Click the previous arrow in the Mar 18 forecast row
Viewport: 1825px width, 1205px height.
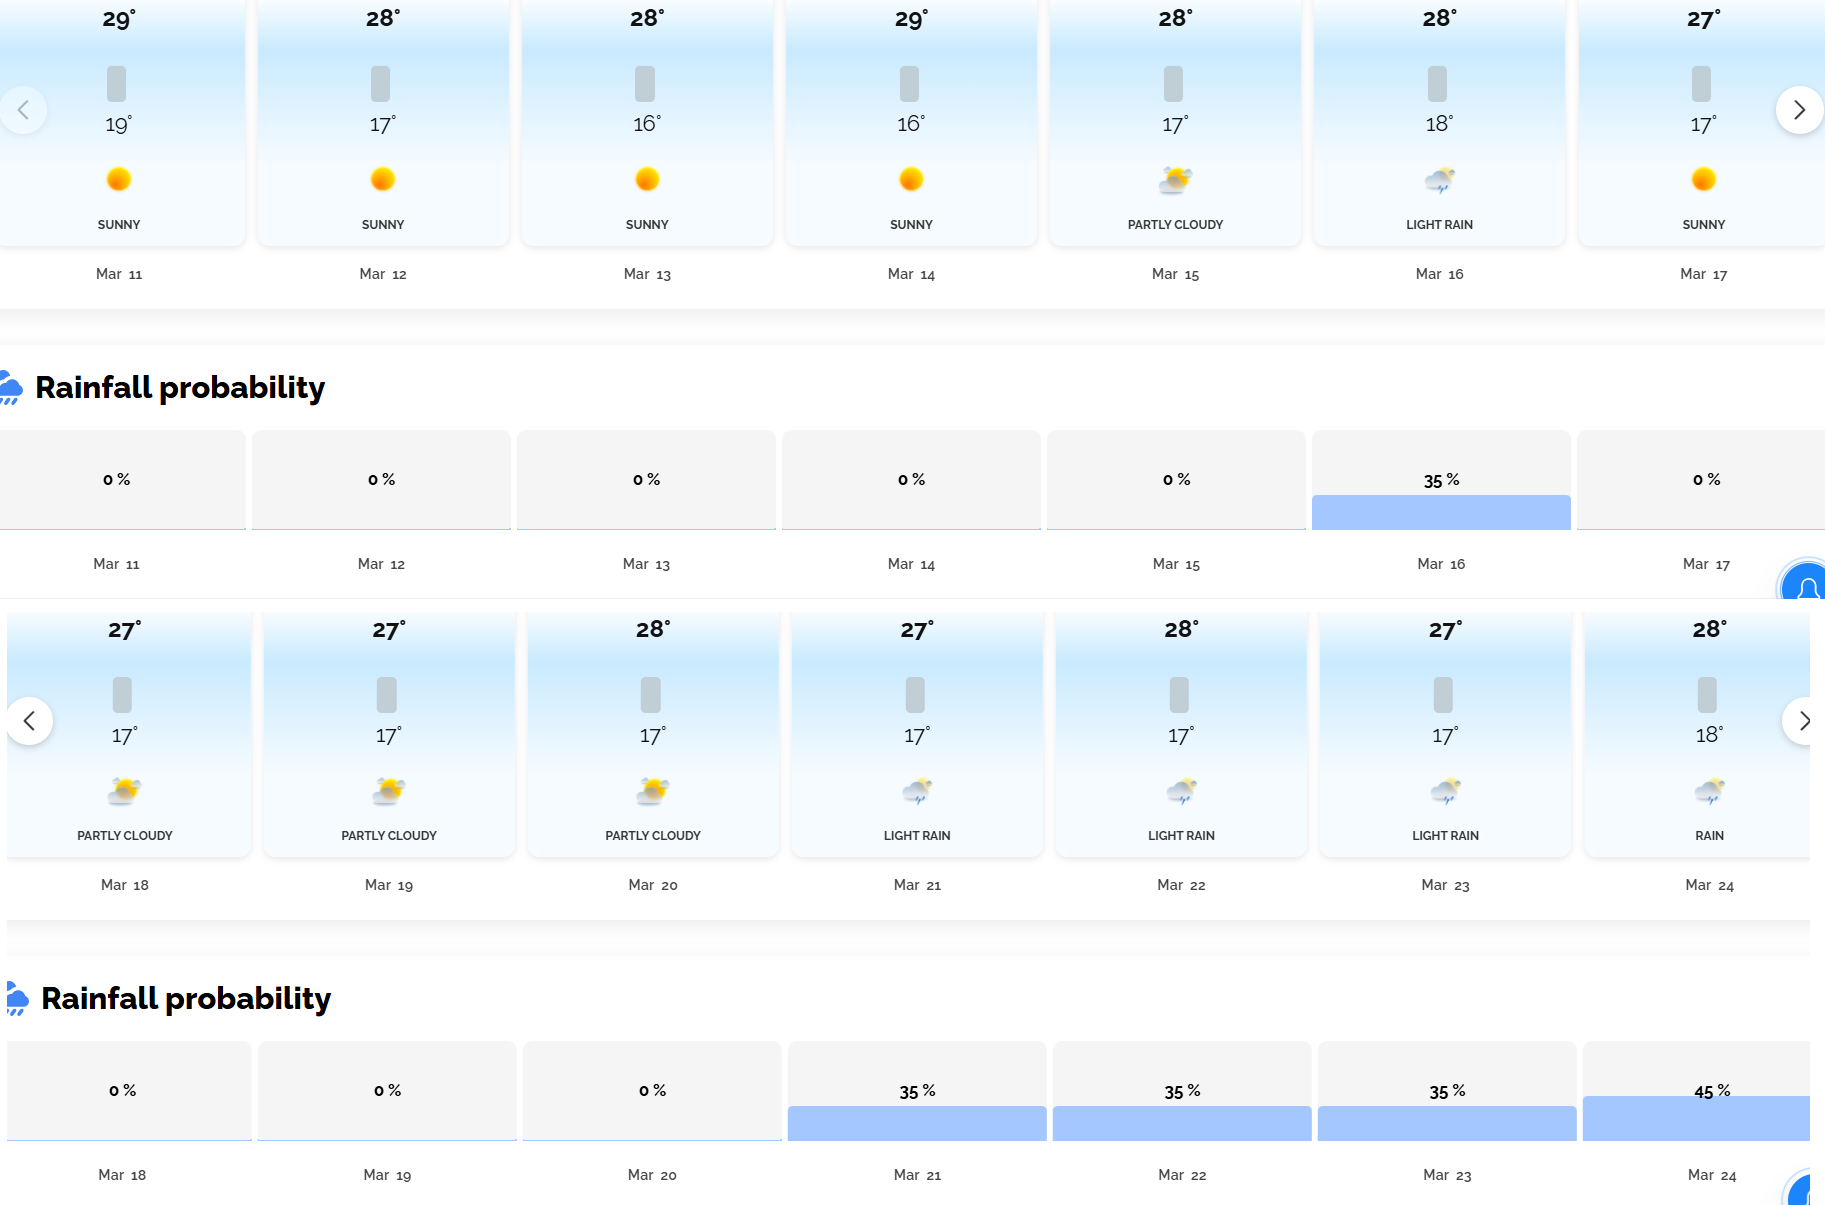click(x=30, y=721)
